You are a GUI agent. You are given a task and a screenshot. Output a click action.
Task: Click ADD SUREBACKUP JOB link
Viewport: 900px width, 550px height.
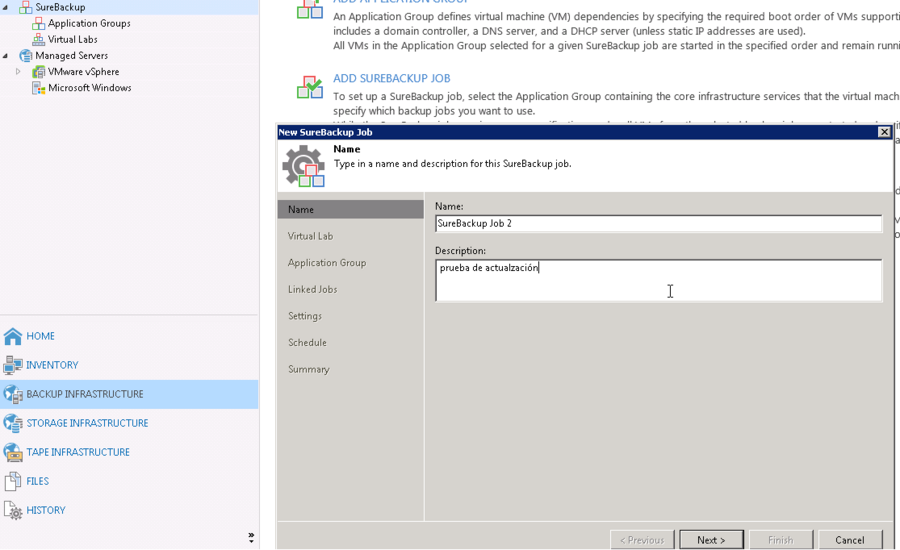(391, 79)
